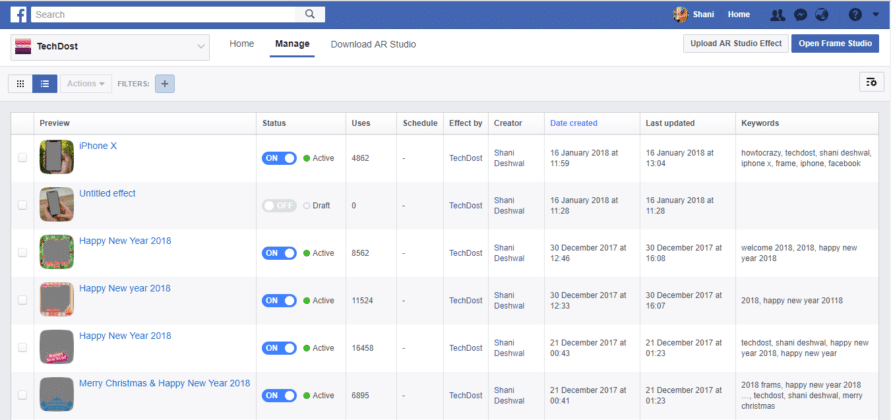891x420 pixels.
Task: Open the notifications globe icon
Action: [x=822, y=15]
